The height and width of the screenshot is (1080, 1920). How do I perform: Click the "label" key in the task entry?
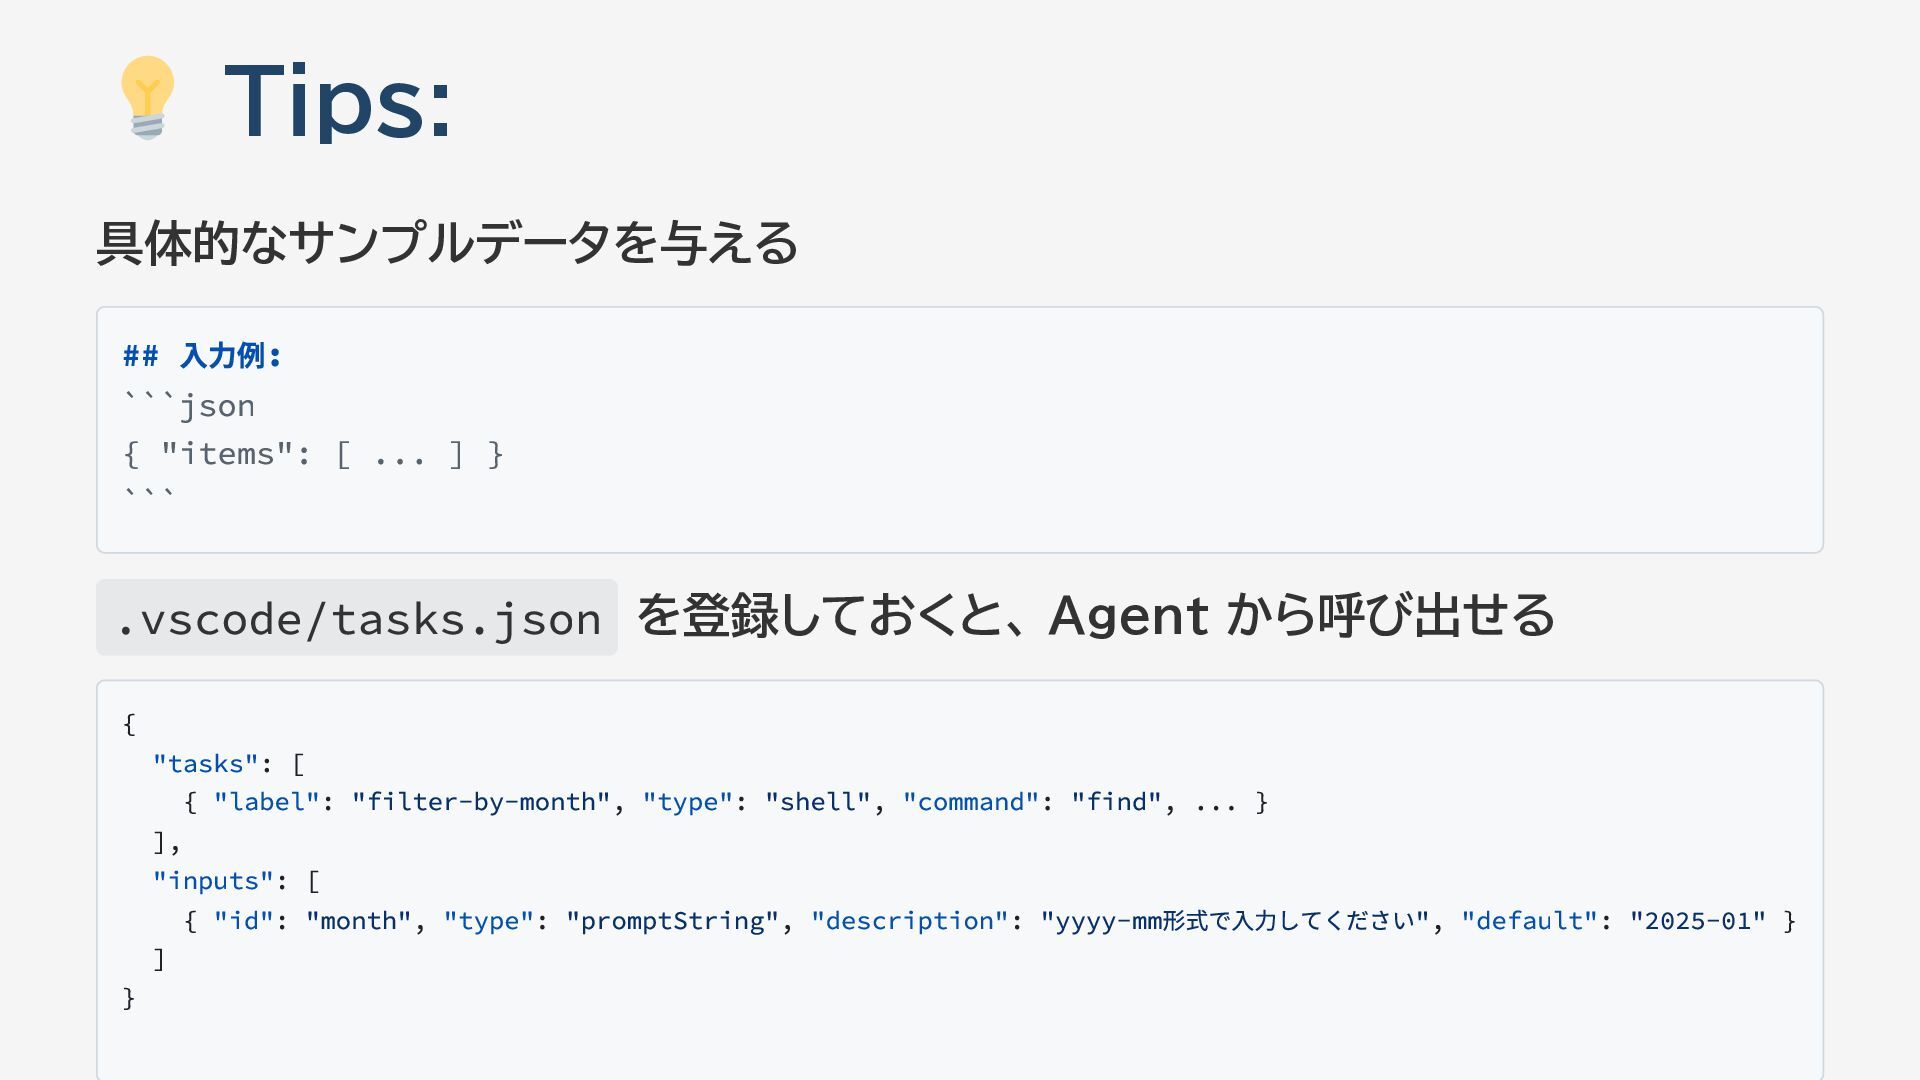tap(266, 802)
